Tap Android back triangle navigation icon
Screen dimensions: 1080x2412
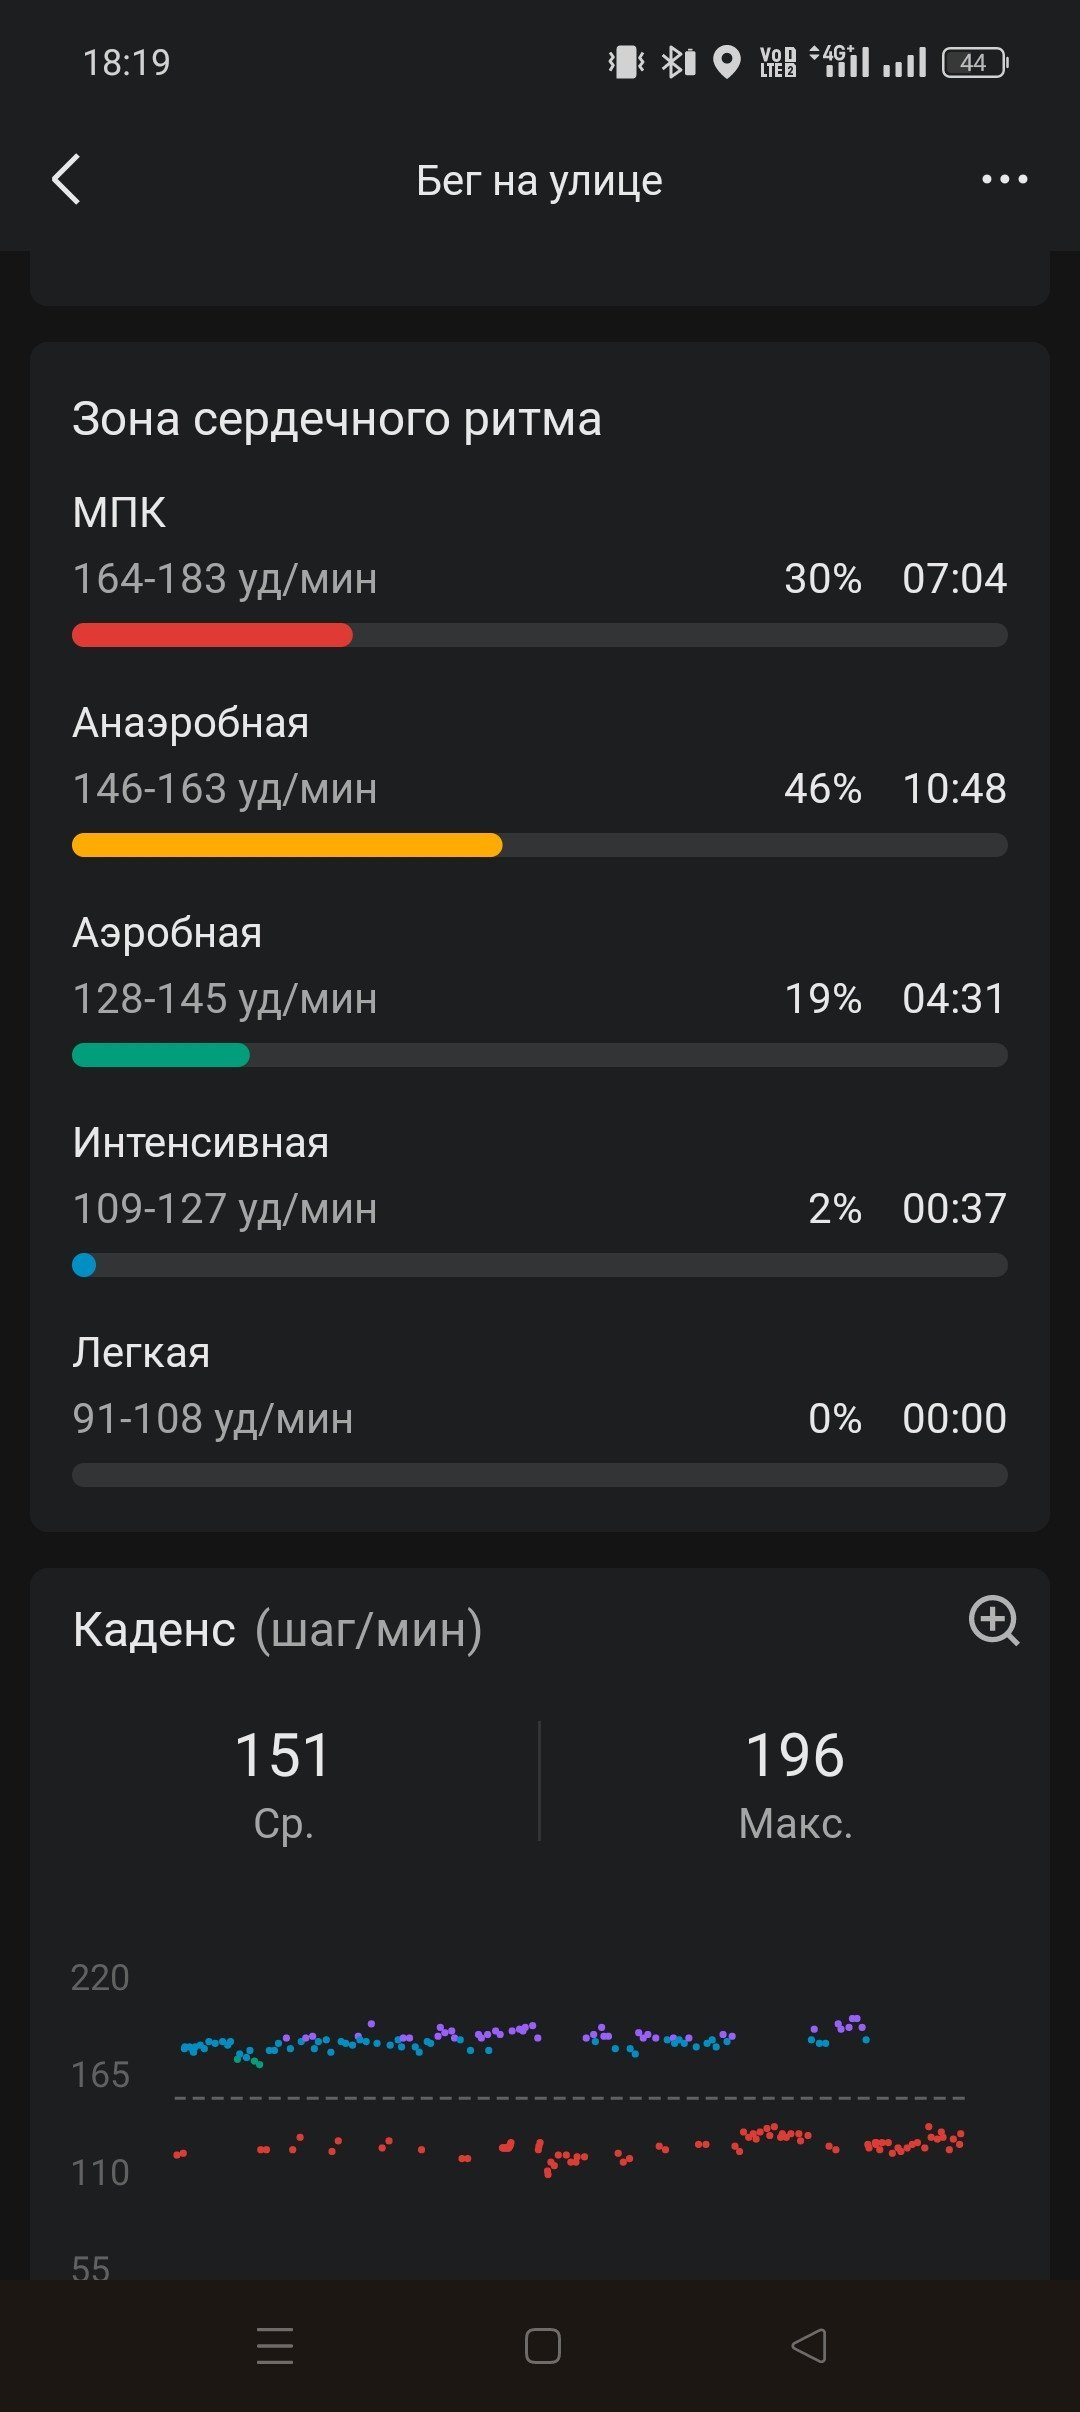click(x=809, y=2346)
